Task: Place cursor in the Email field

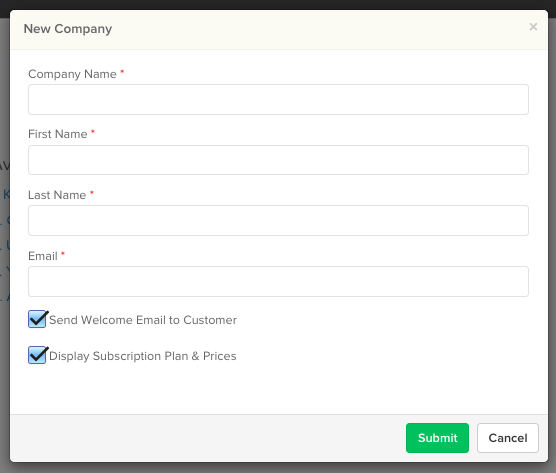Action: pyautogui.click(x=278, y=282)
